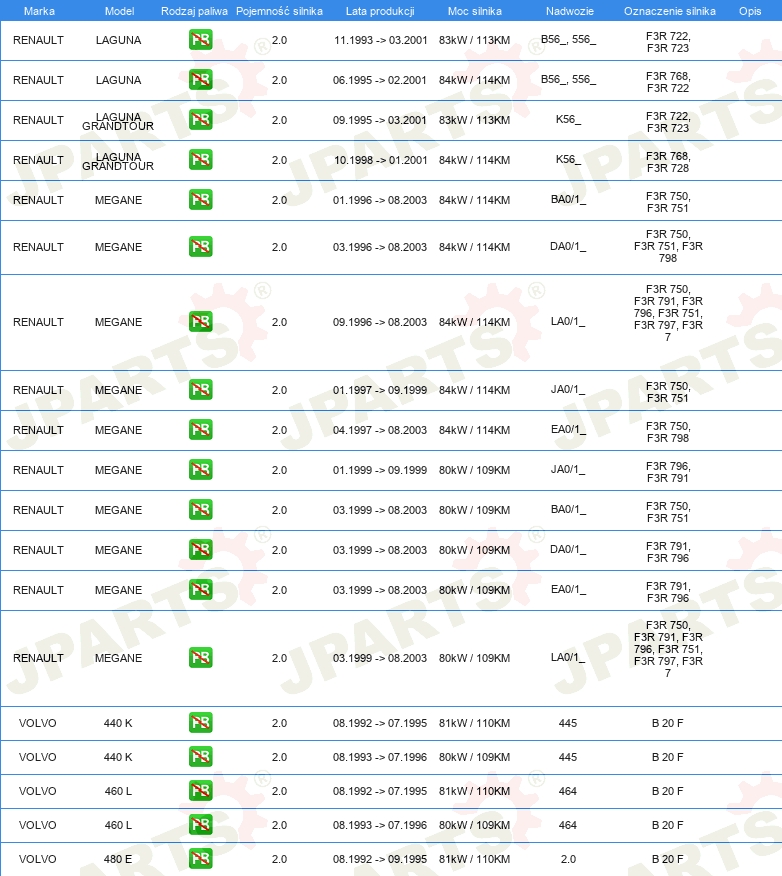Click fuel icon in Volvo 440 K 08.1992 row
This screenshot has height=876, width=782.
pyautogui.click(x=201, y=722)
